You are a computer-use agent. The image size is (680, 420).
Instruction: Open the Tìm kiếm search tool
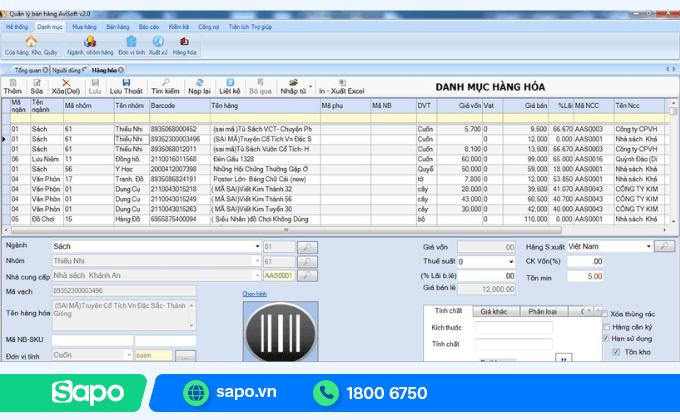pyautogui.click(x=165, y=87)
